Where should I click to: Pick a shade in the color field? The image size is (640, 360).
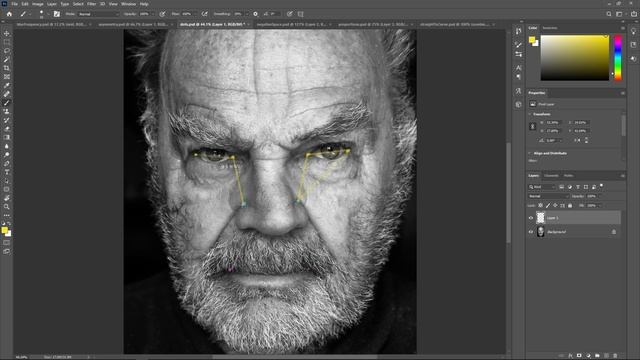[575, 58]
